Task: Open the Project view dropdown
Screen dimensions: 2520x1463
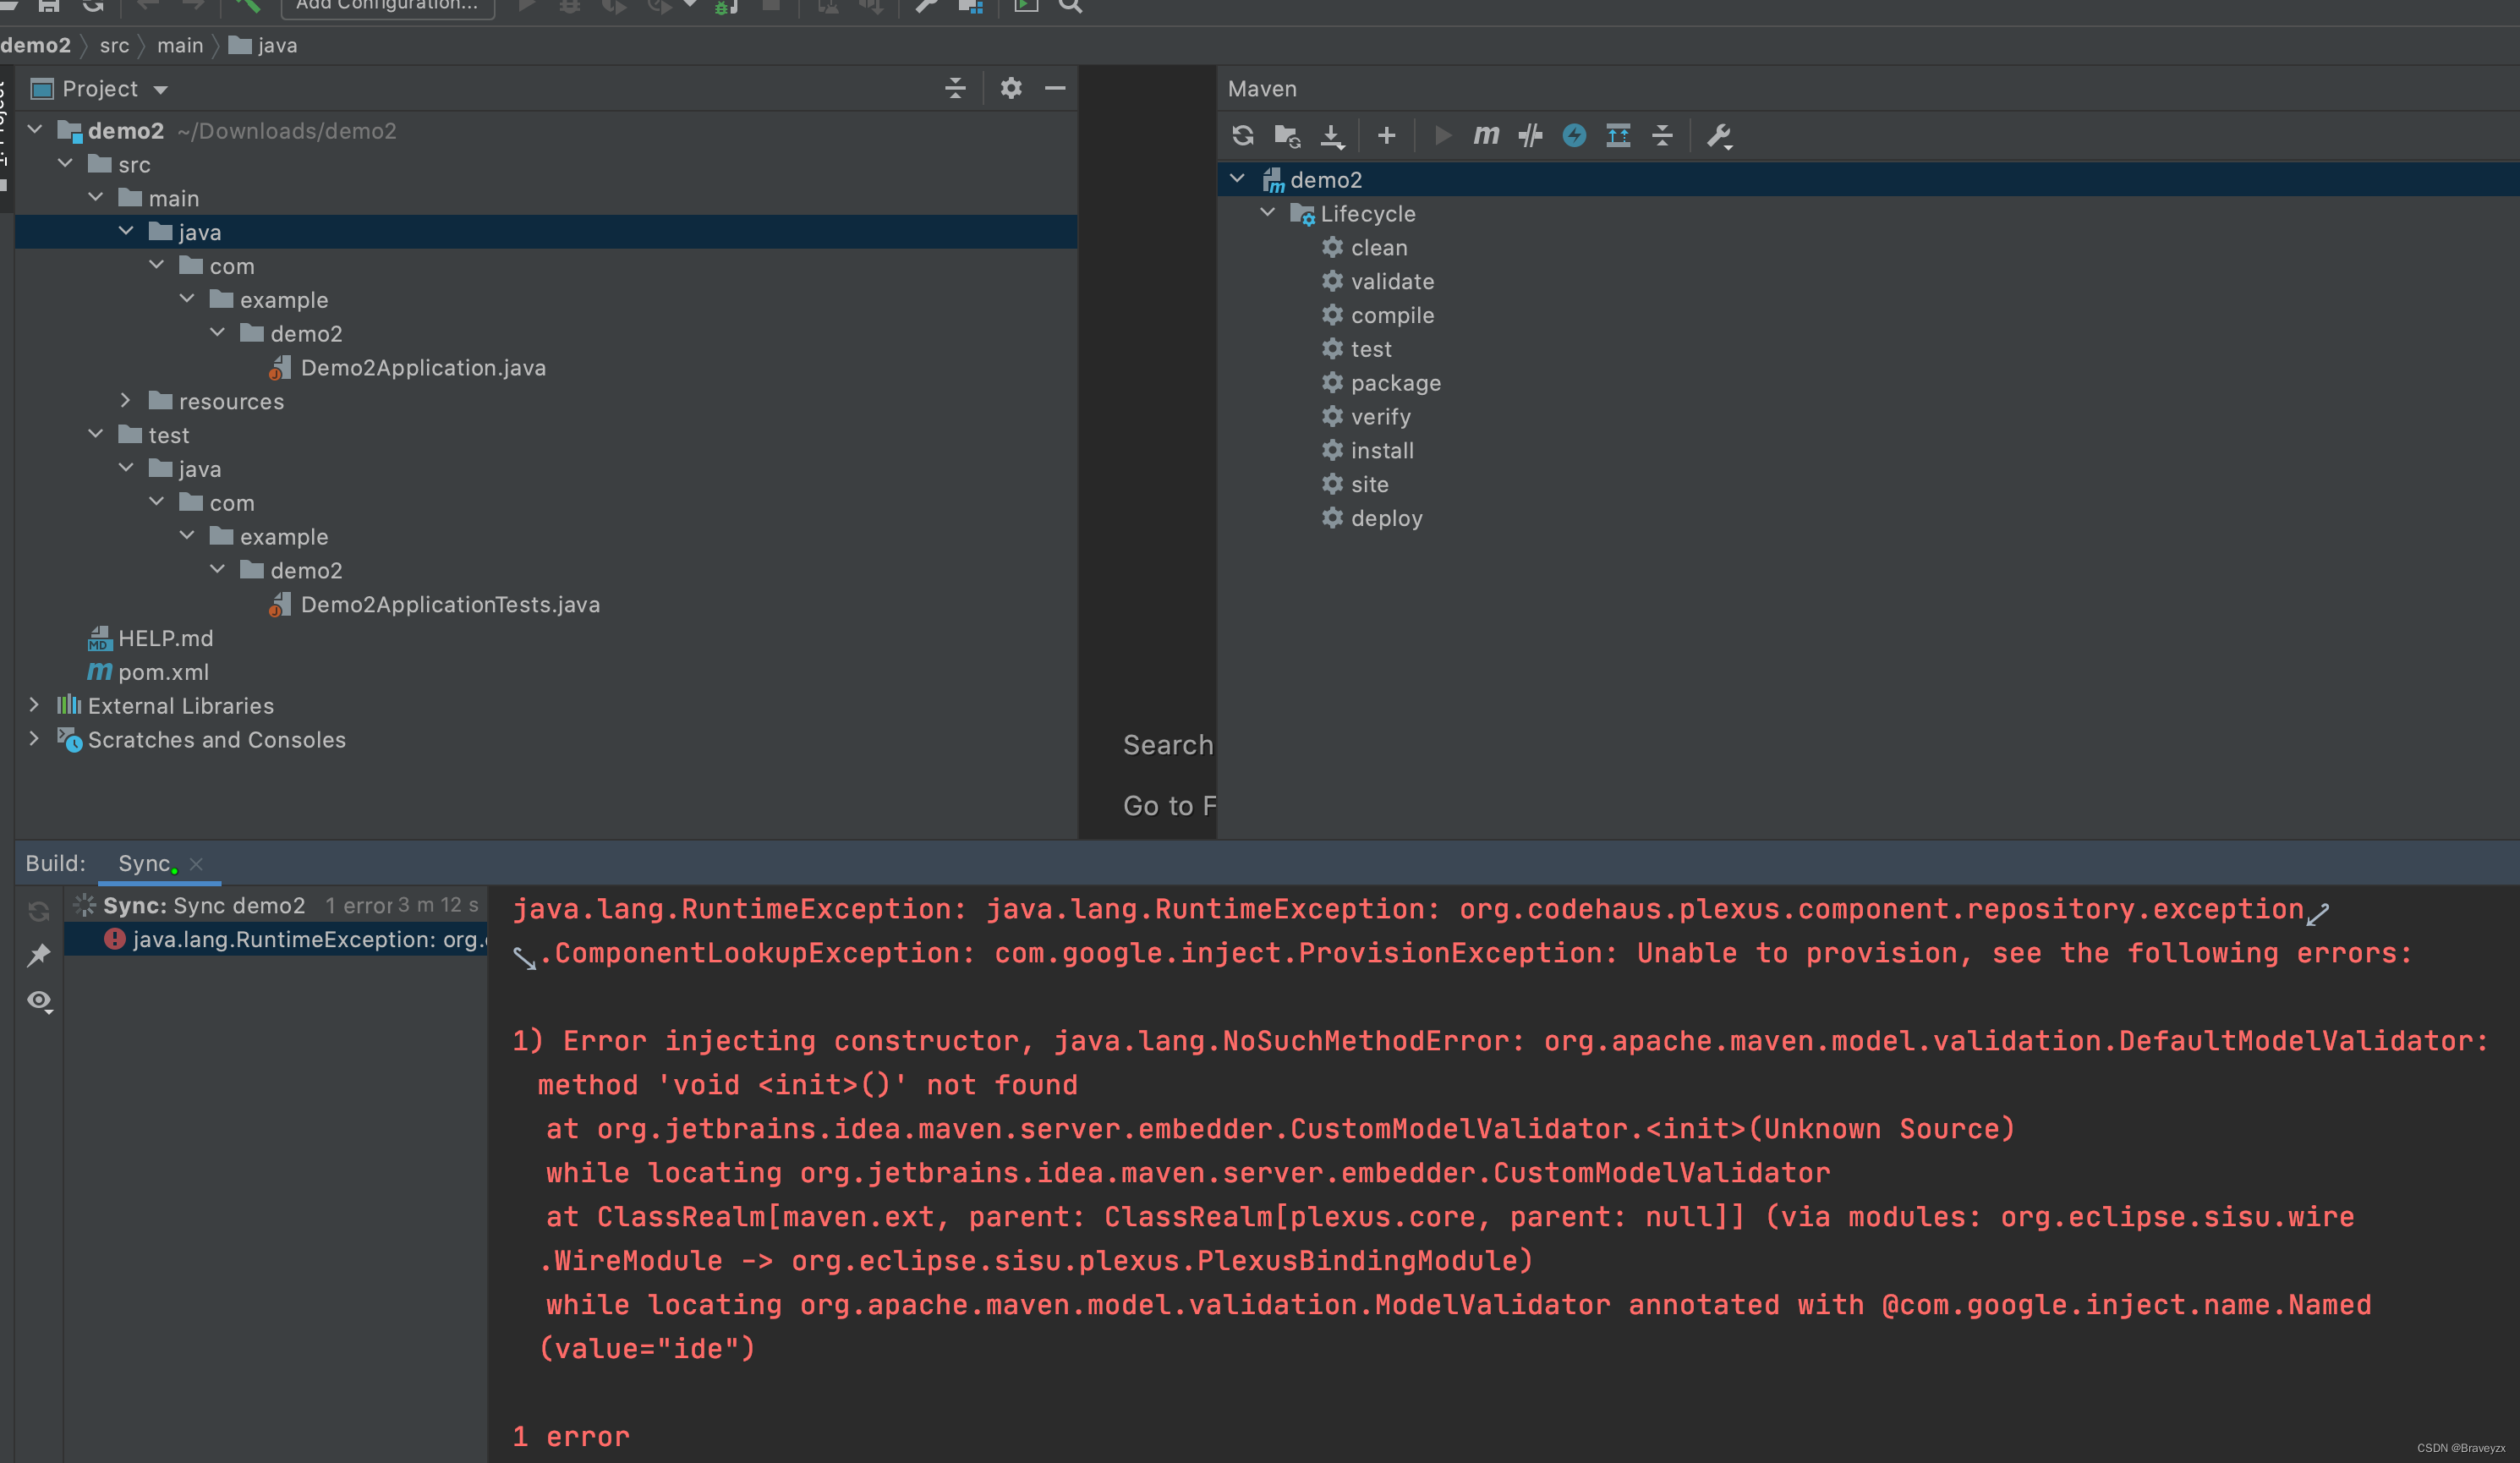Action: (x=160, y=90)
